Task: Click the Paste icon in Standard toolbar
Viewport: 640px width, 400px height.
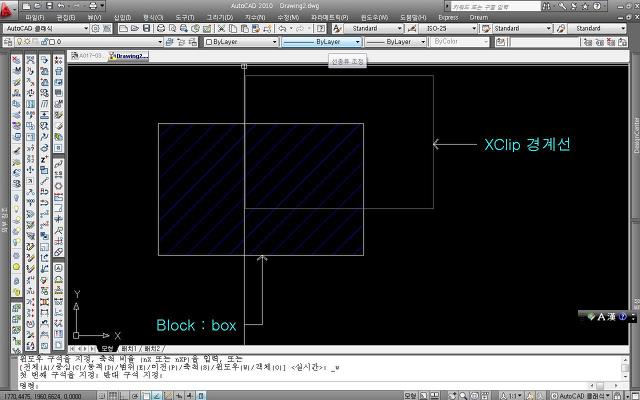Action: pyautogui.click(x=244, y=28)
